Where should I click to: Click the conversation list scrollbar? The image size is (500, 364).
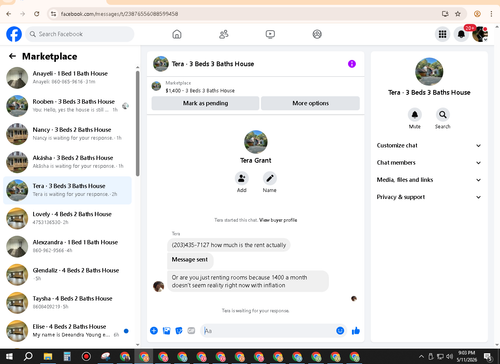138,123
